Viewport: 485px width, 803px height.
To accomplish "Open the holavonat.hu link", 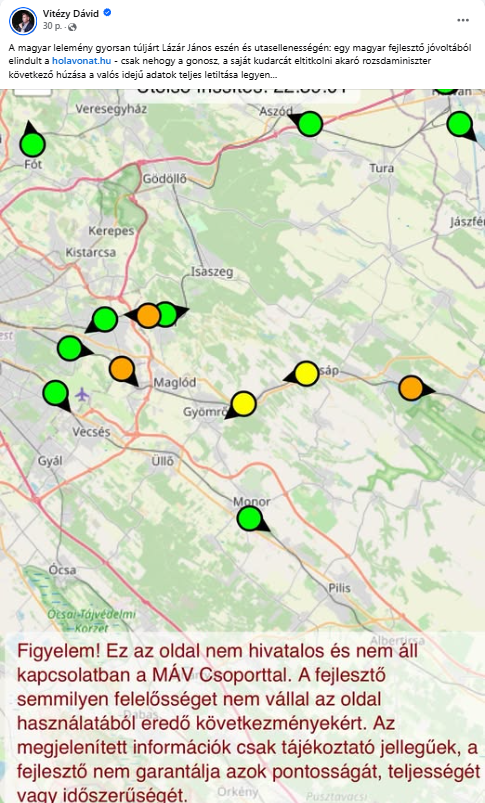I will [81, 60].
